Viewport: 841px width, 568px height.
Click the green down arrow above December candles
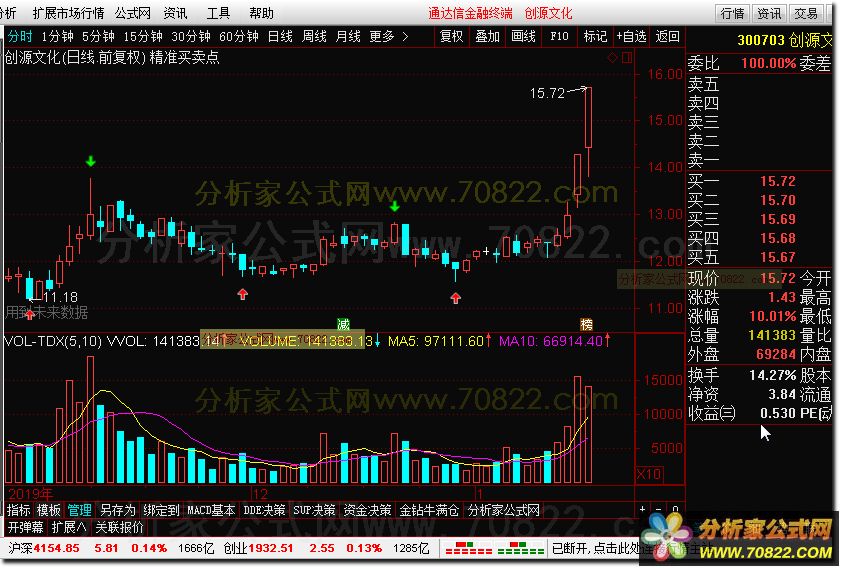tap(395, 206)
